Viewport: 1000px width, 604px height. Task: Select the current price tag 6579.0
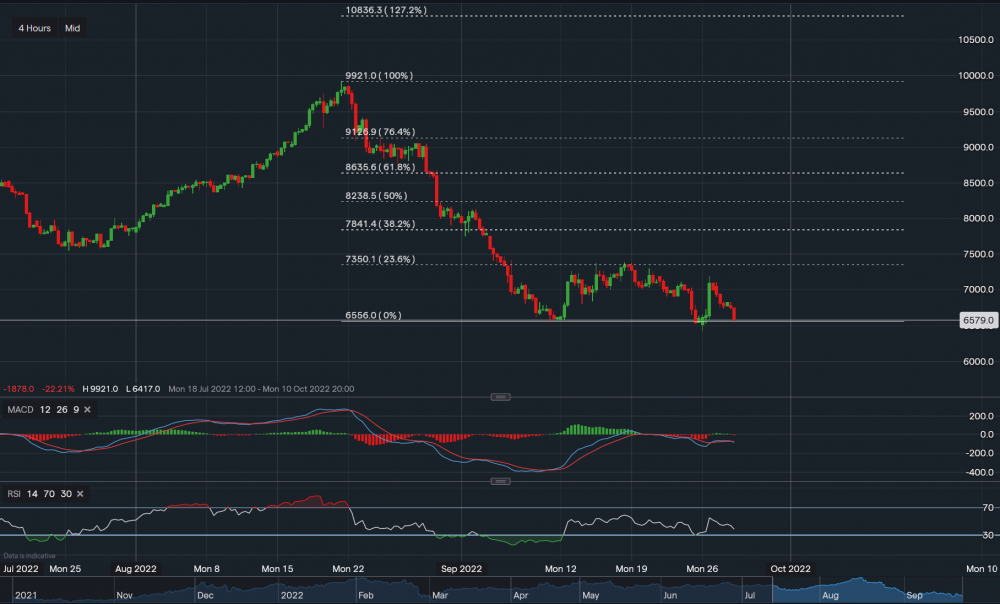pos(977,320)
